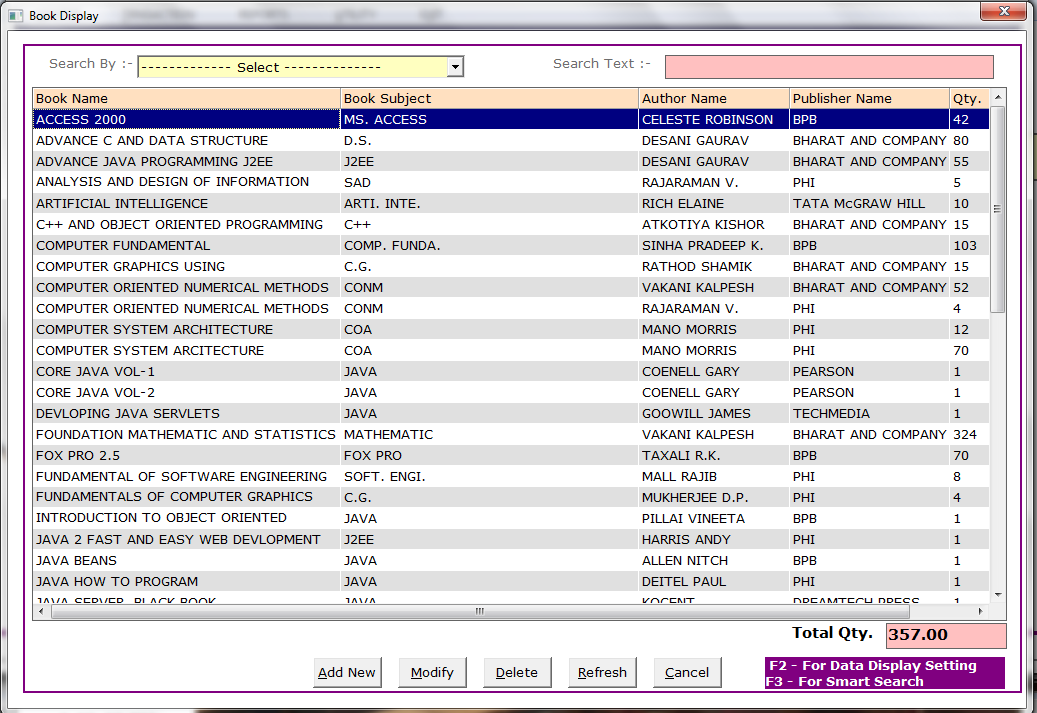1037x713 pixels.
Task: Click the Cancel button
Action: 687,673
